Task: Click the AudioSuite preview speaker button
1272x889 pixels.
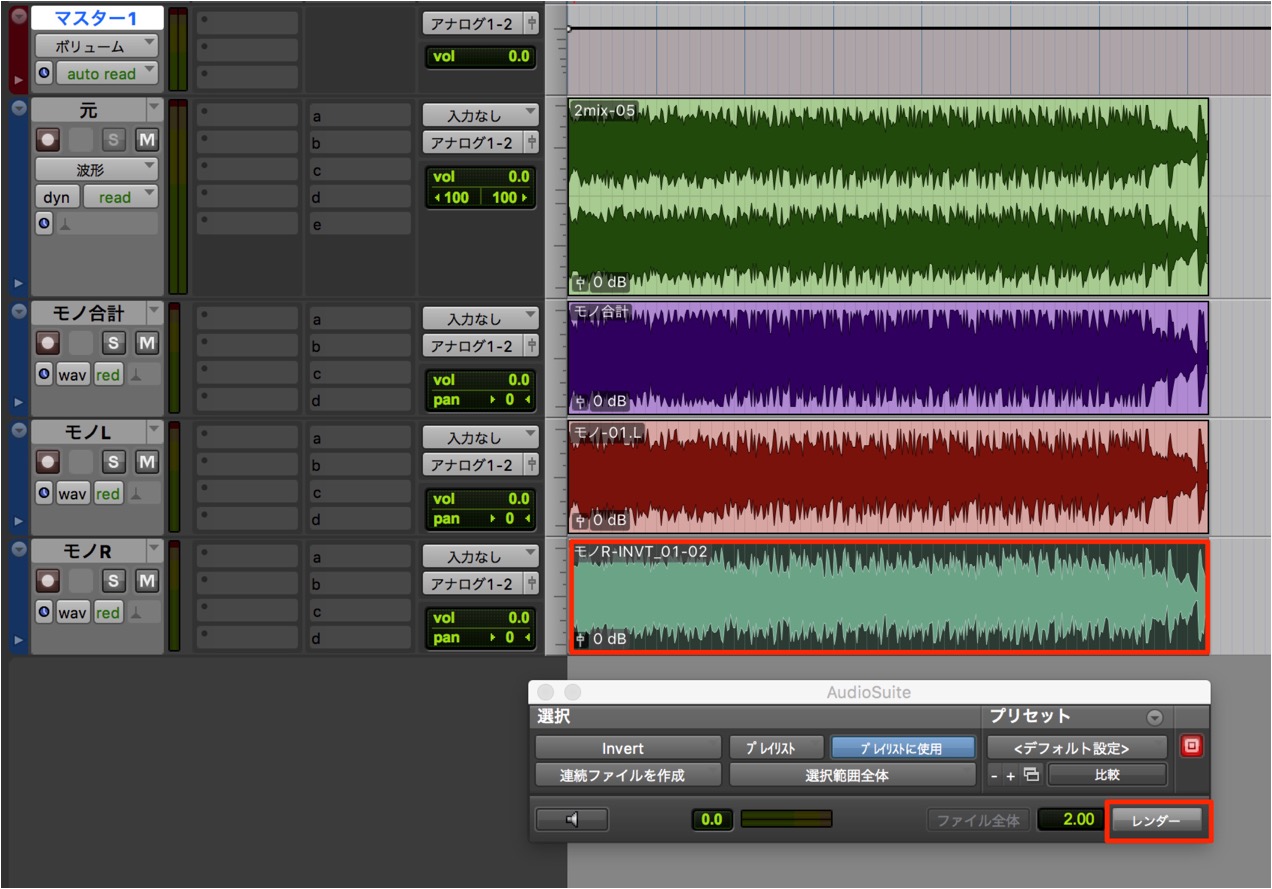Action: [572, 820]
